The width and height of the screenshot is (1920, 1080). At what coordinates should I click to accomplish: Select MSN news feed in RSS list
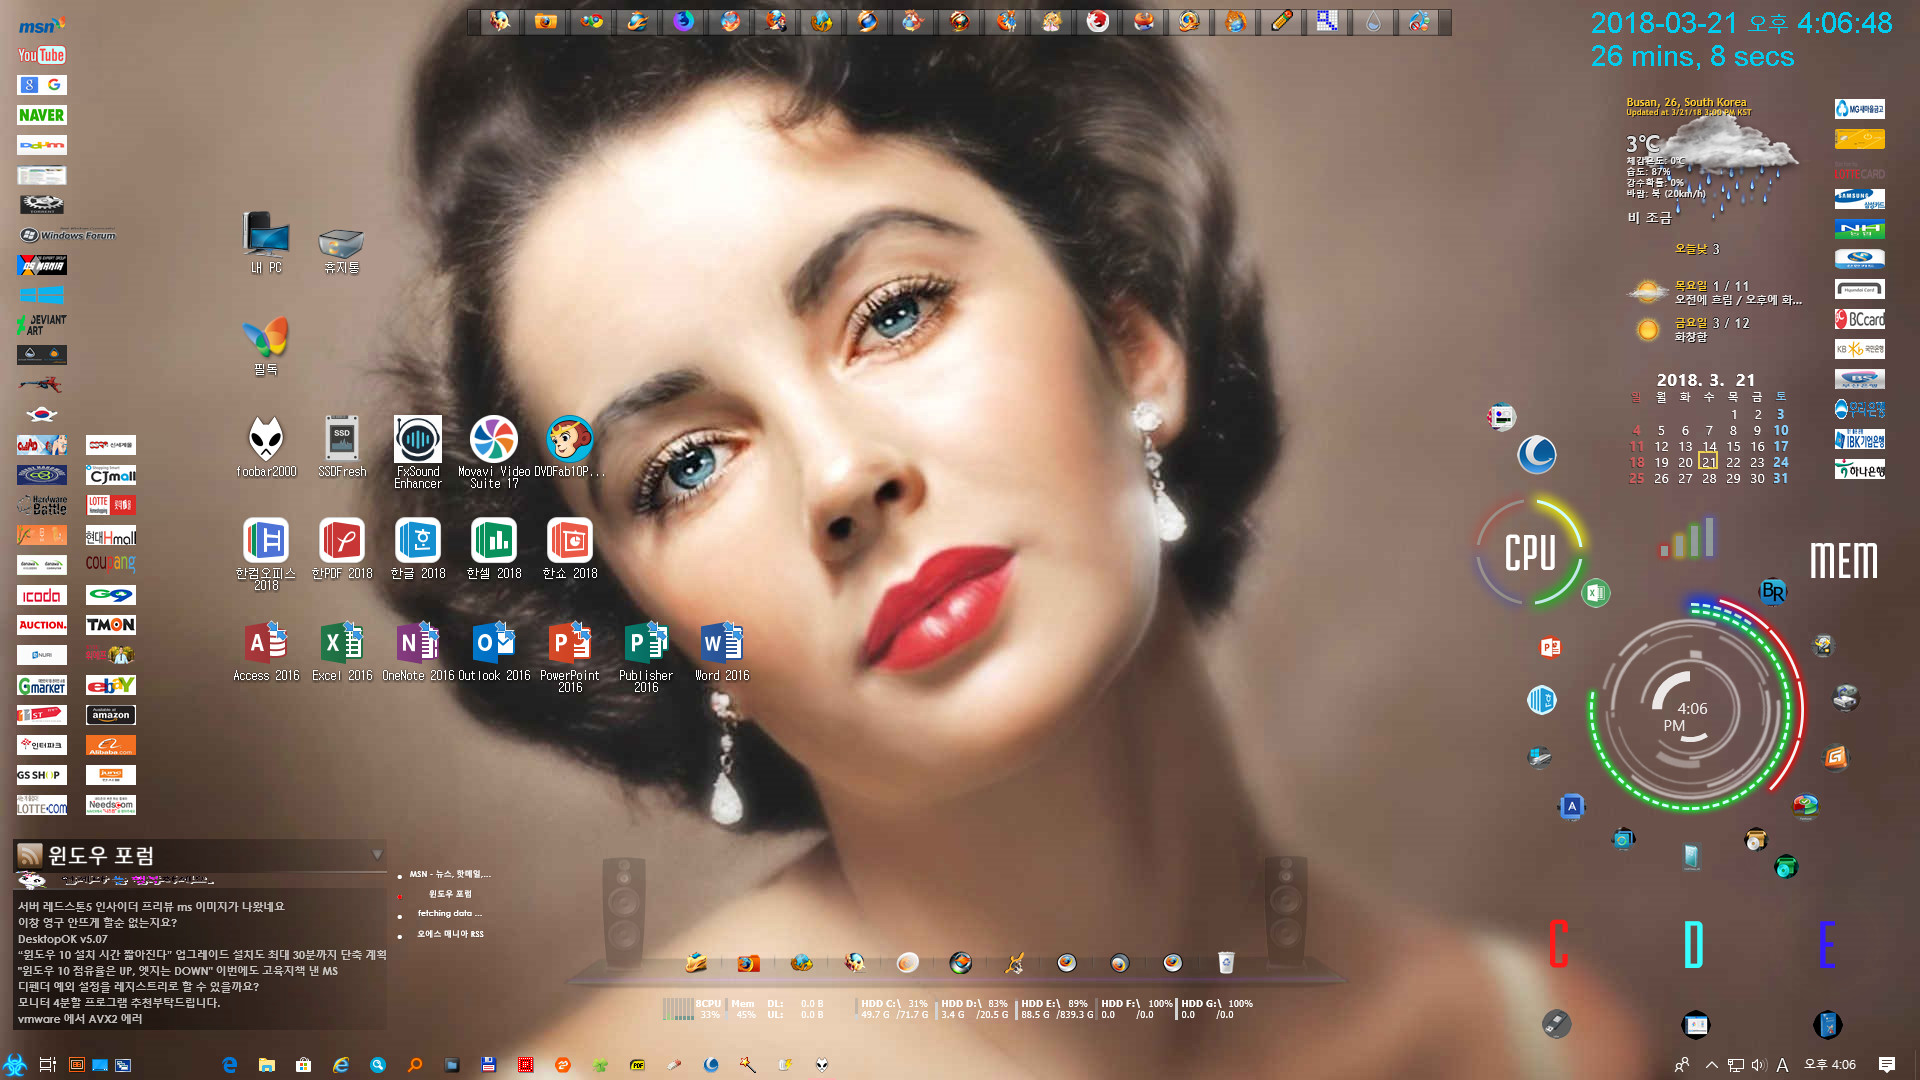[449, 874]
